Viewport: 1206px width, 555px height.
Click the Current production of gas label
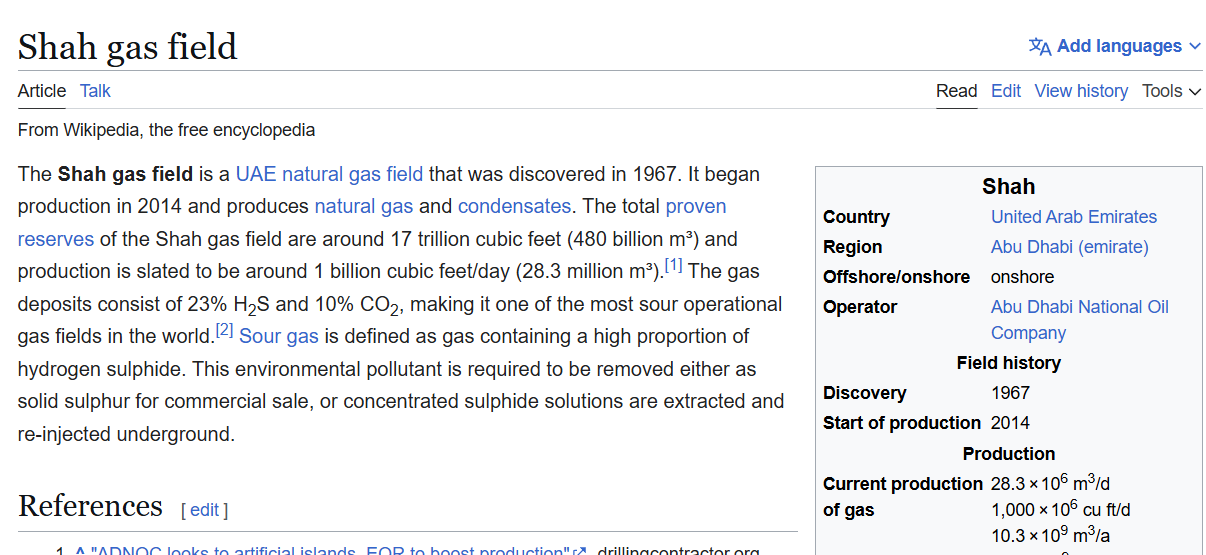(x=903, y=497)
